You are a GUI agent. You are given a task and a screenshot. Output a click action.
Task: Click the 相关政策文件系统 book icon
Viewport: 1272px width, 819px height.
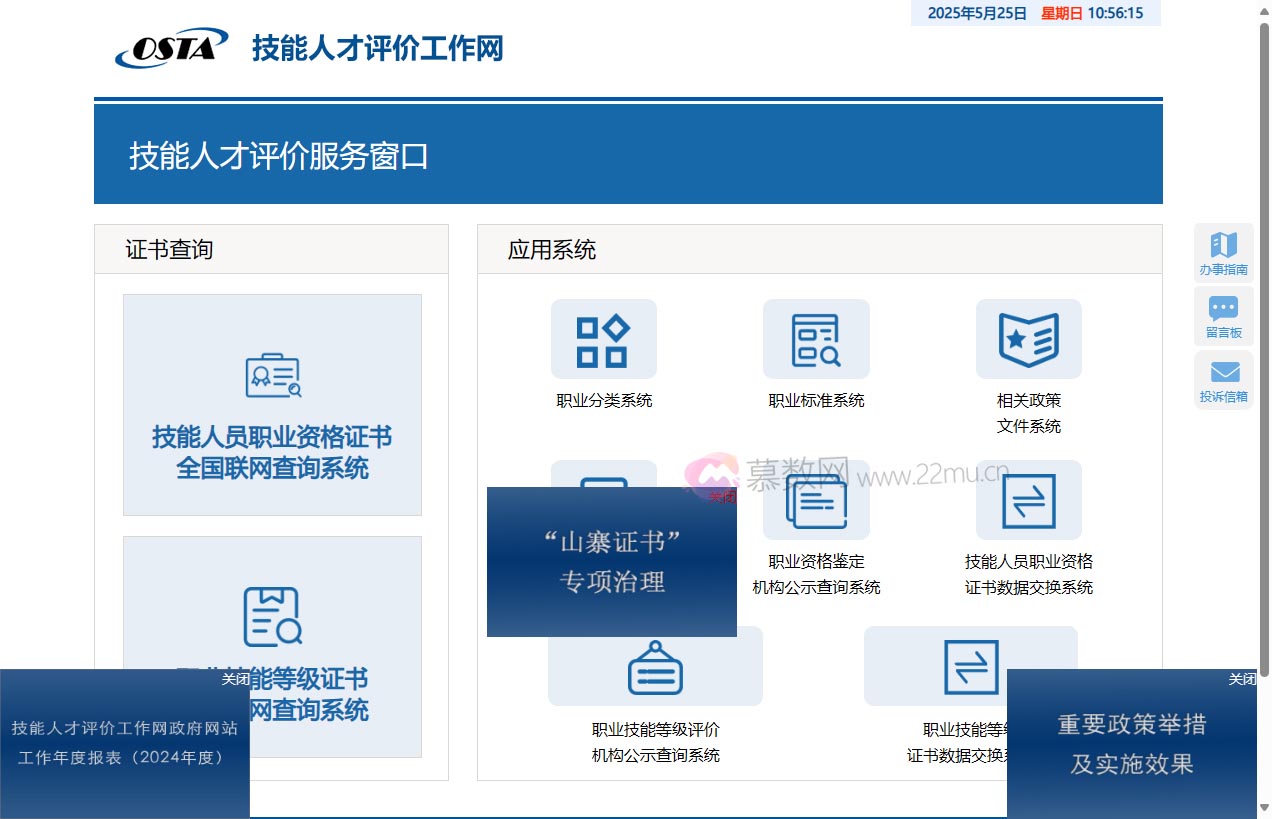point(1029,339)
